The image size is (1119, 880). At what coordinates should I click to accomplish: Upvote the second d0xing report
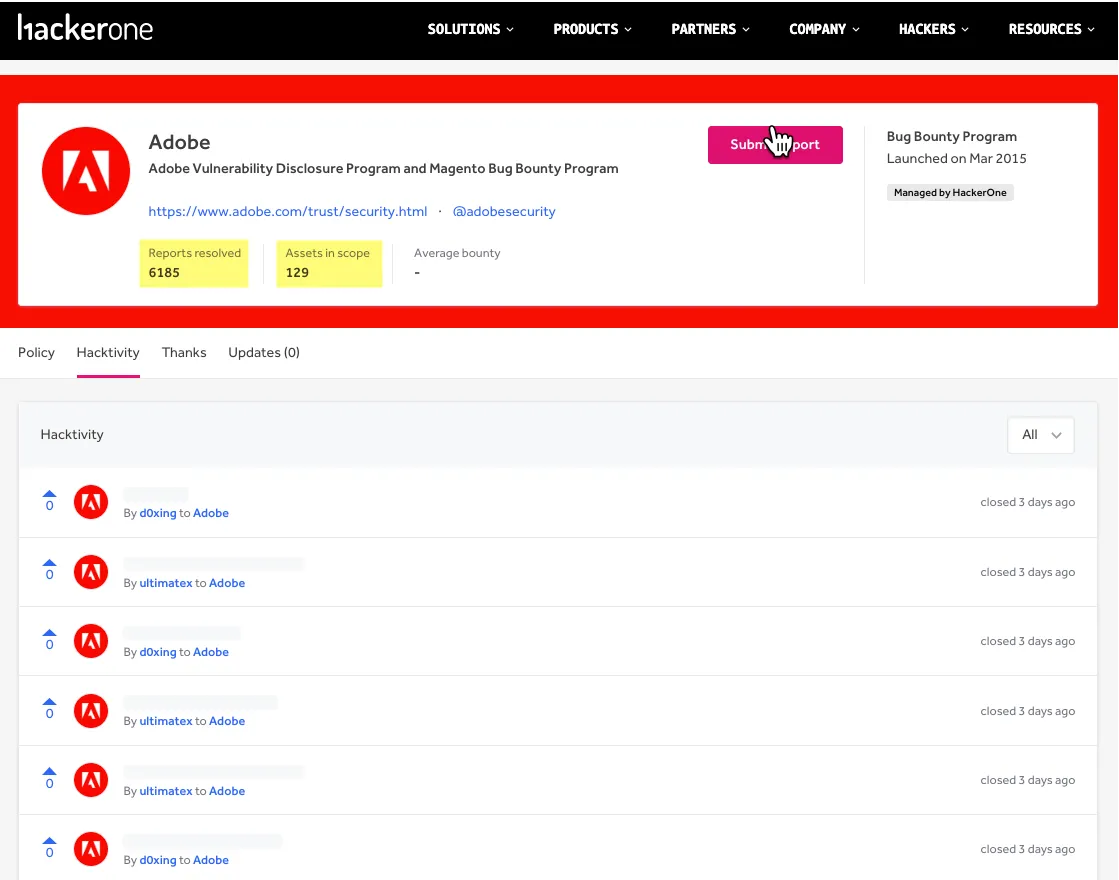pos(49,633)
